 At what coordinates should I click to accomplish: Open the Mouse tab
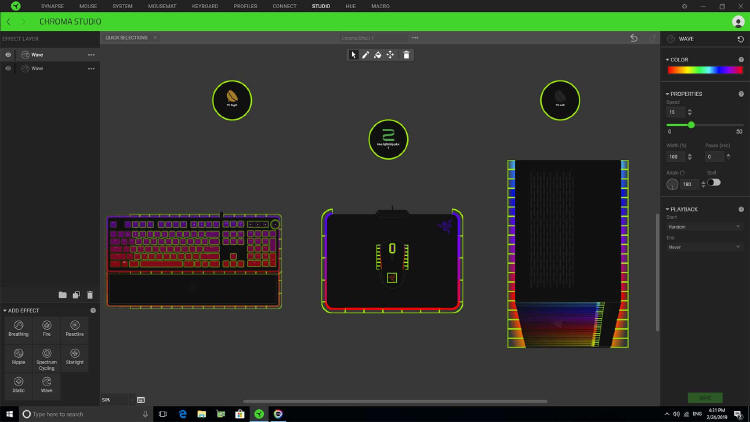pos(88,6)
